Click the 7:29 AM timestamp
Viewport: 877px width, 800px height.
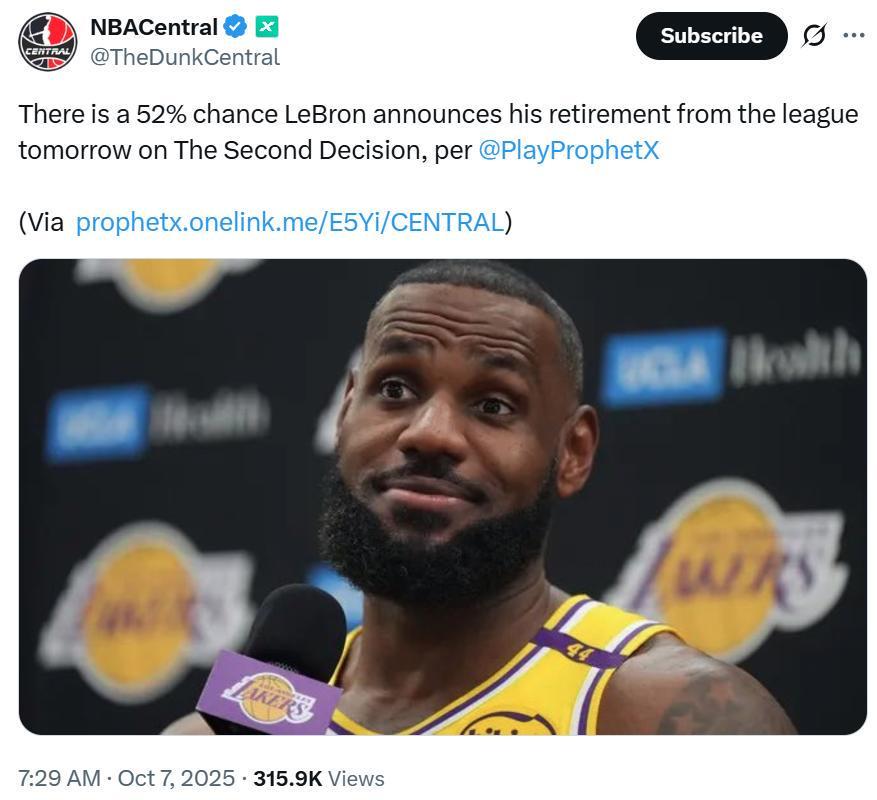(59, 778)
